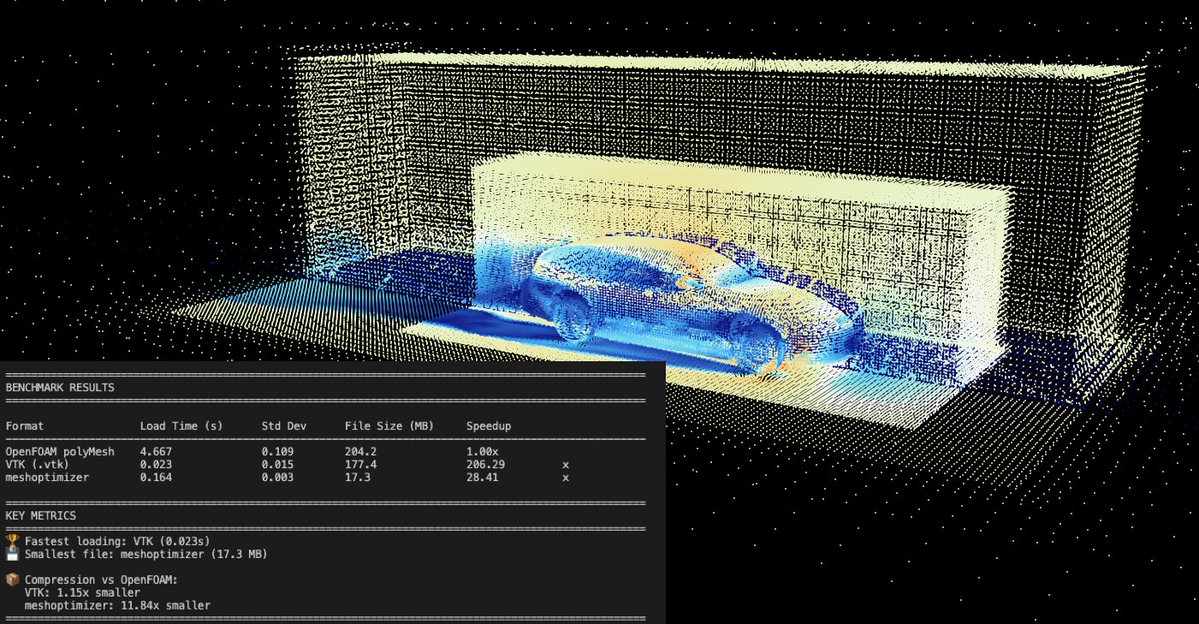Screen dimensions: 1199x624
Task: Select the OpenFOAM polyMesh row label
Action: tap(60, 452)
